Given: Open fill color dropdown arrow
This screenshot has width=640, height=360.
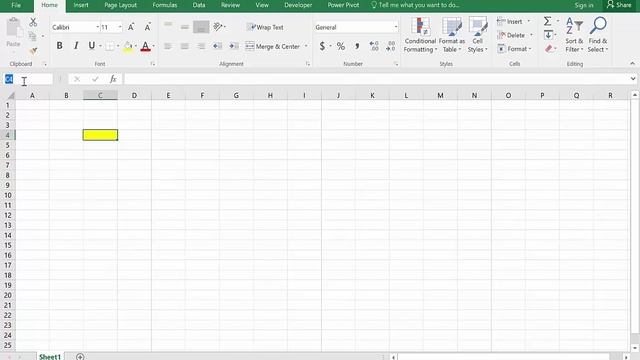Looking at the screenshot, I should pyautogui.click(x=136, y=46).
